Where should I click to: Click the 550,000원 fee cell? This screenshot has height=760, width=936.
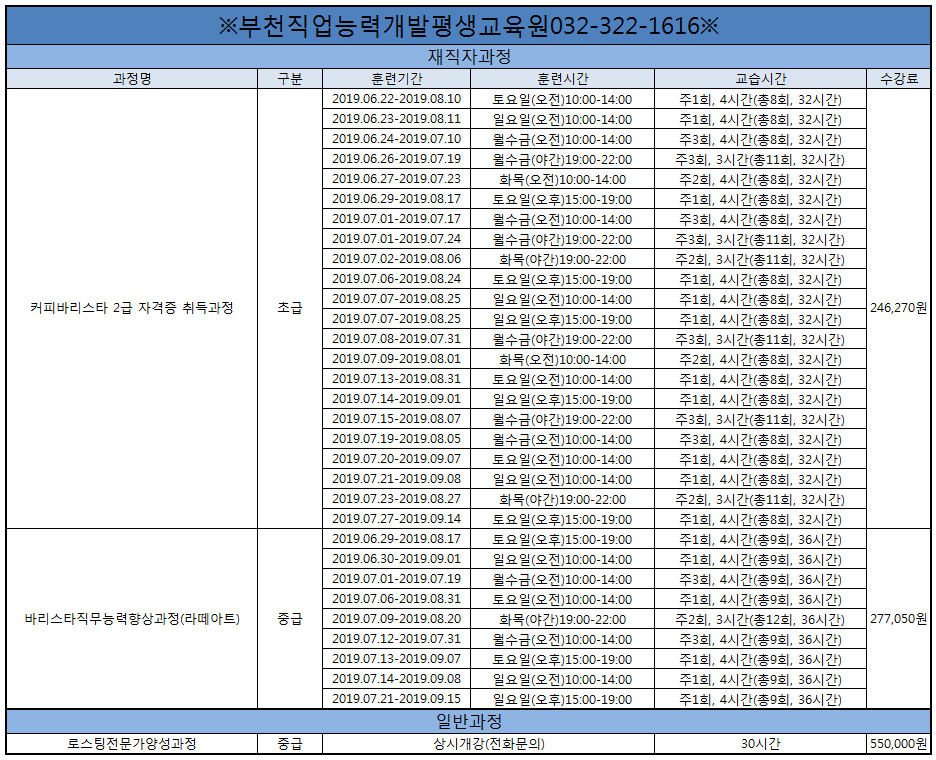[x=898, y=744]
